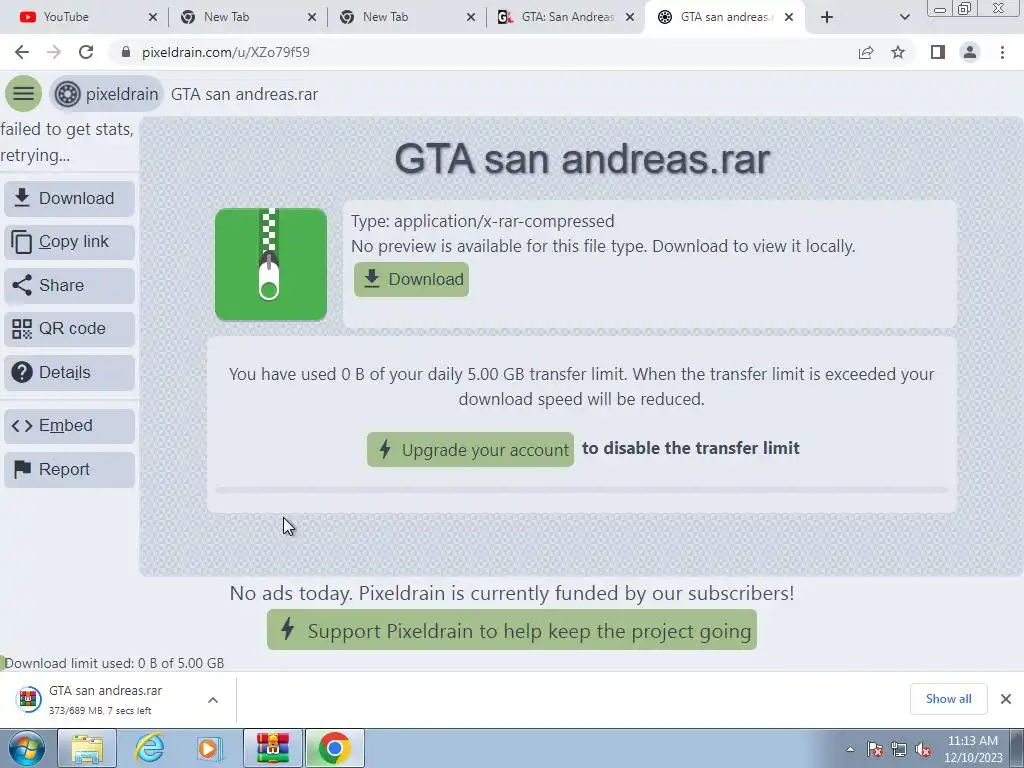Open the tab search dropdown

point(904,17)
